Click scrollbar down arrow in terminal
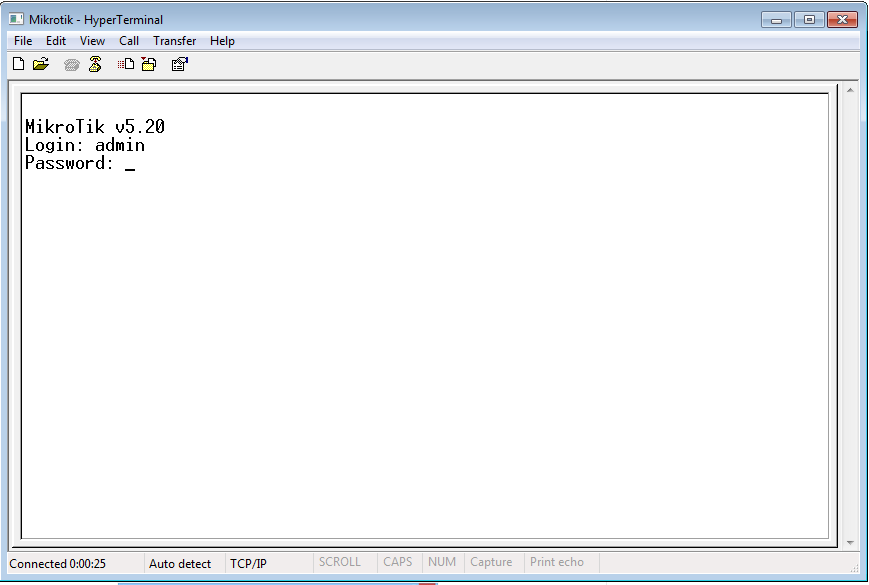Image resolution: width=869 pixels, height=585 pixels. pyautogui.click(x=850, y=543)
